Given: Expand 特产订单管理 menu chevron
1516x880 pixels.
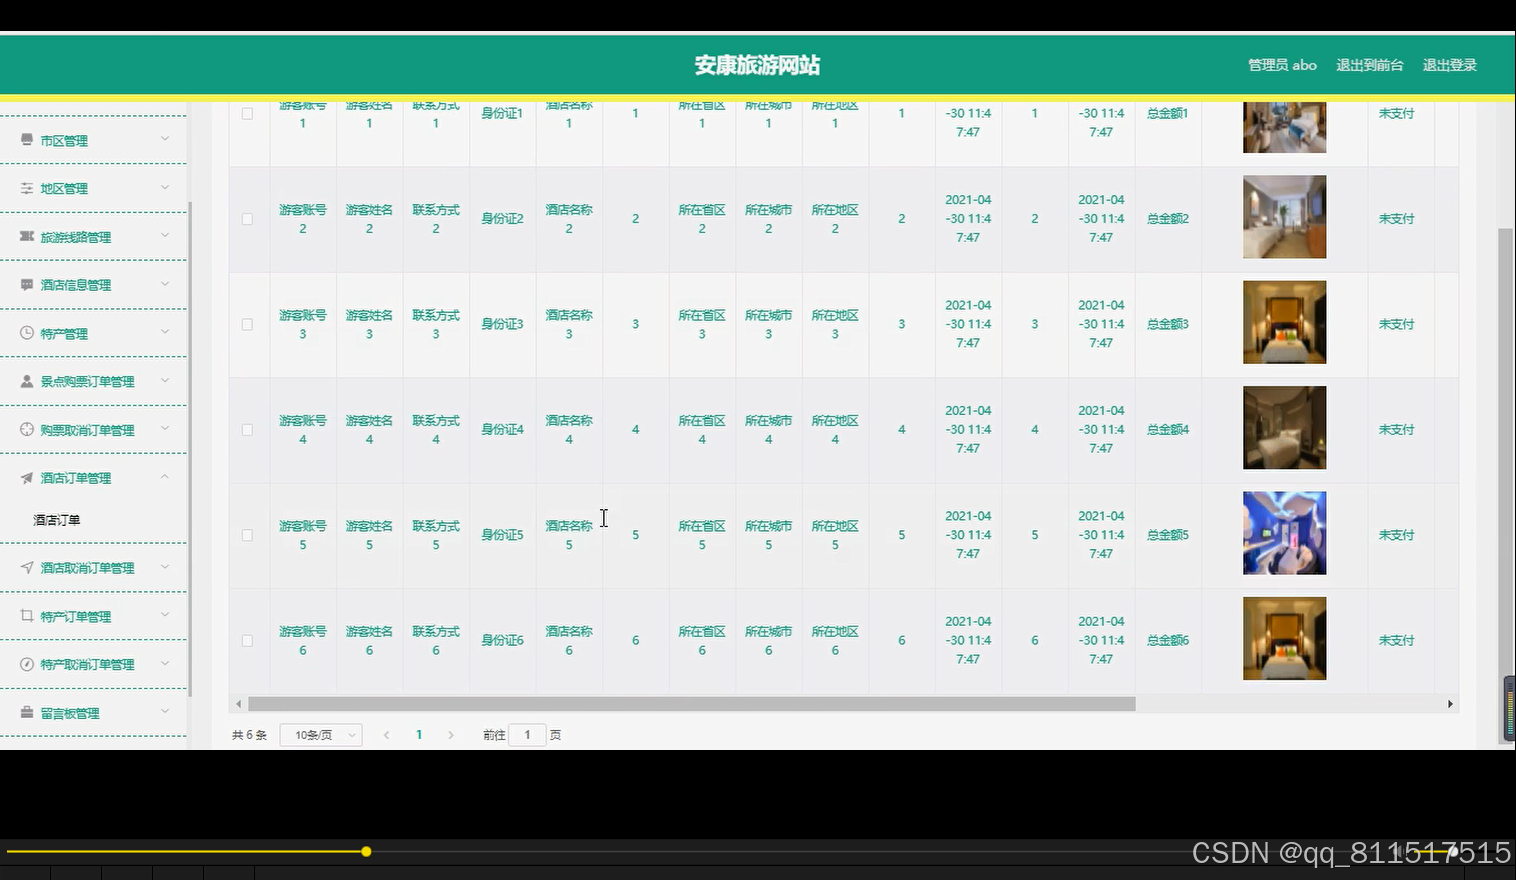Looking at the screenshot, I should (x=165, y=614).
